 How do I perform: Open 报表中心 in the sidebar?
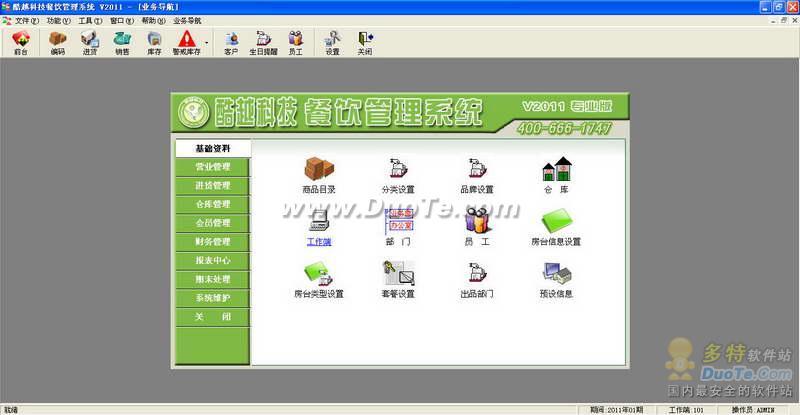click(x=213, y=261)
